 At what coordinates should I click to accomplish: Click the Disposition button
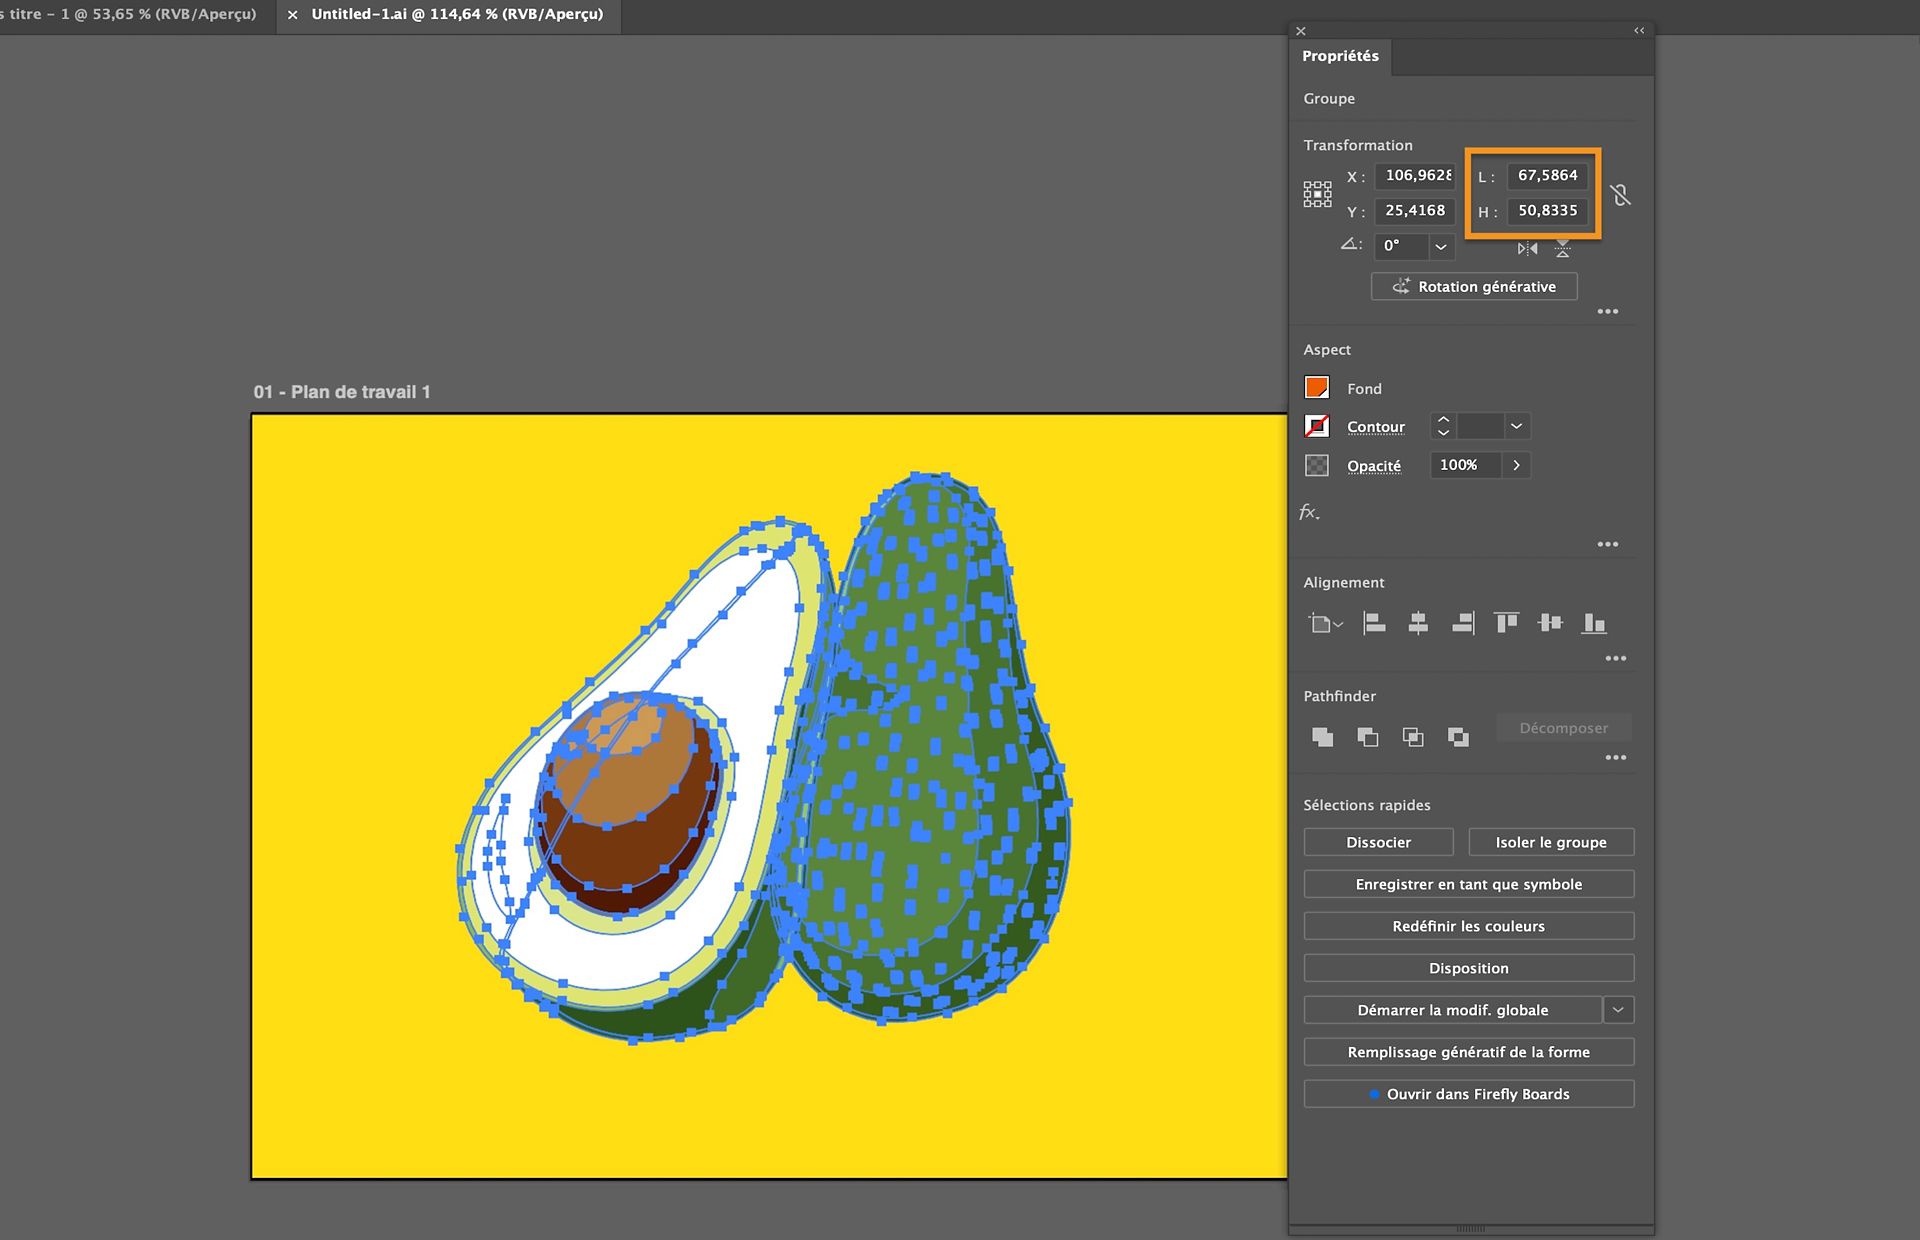[x=1469, y=968]
